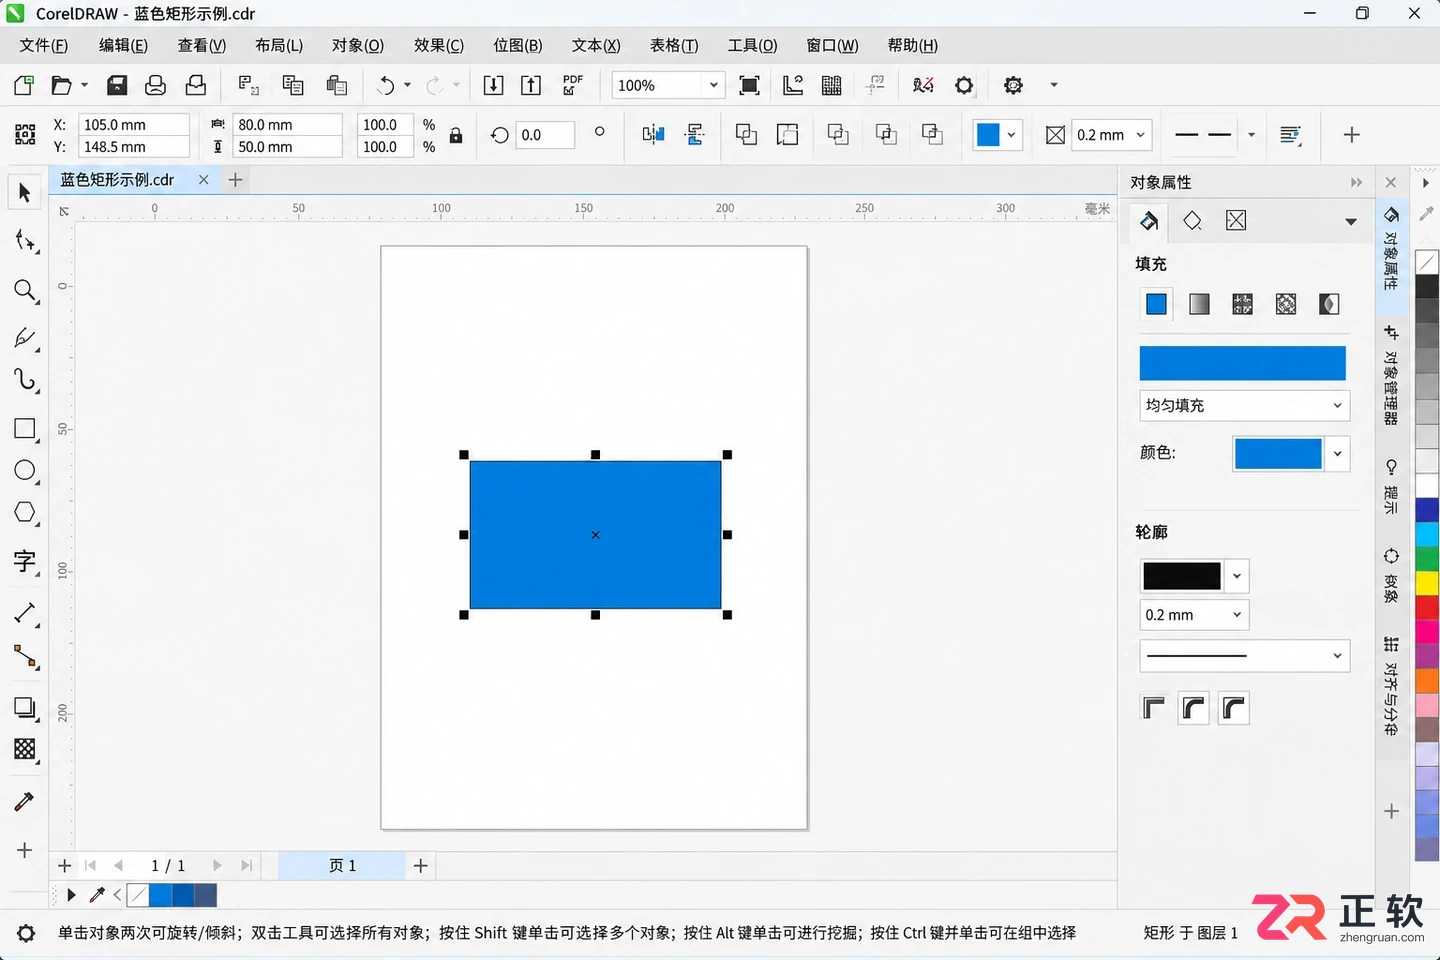Open the 颜色 fill color dropdown

click(x=1337, y=454)
